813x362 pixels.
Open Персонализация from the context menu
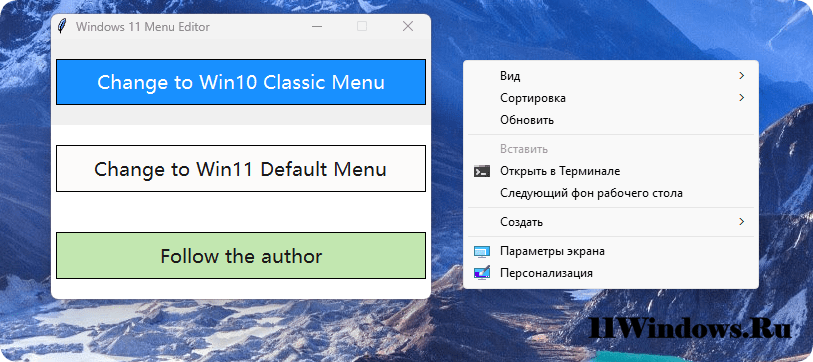pos(611,273)
